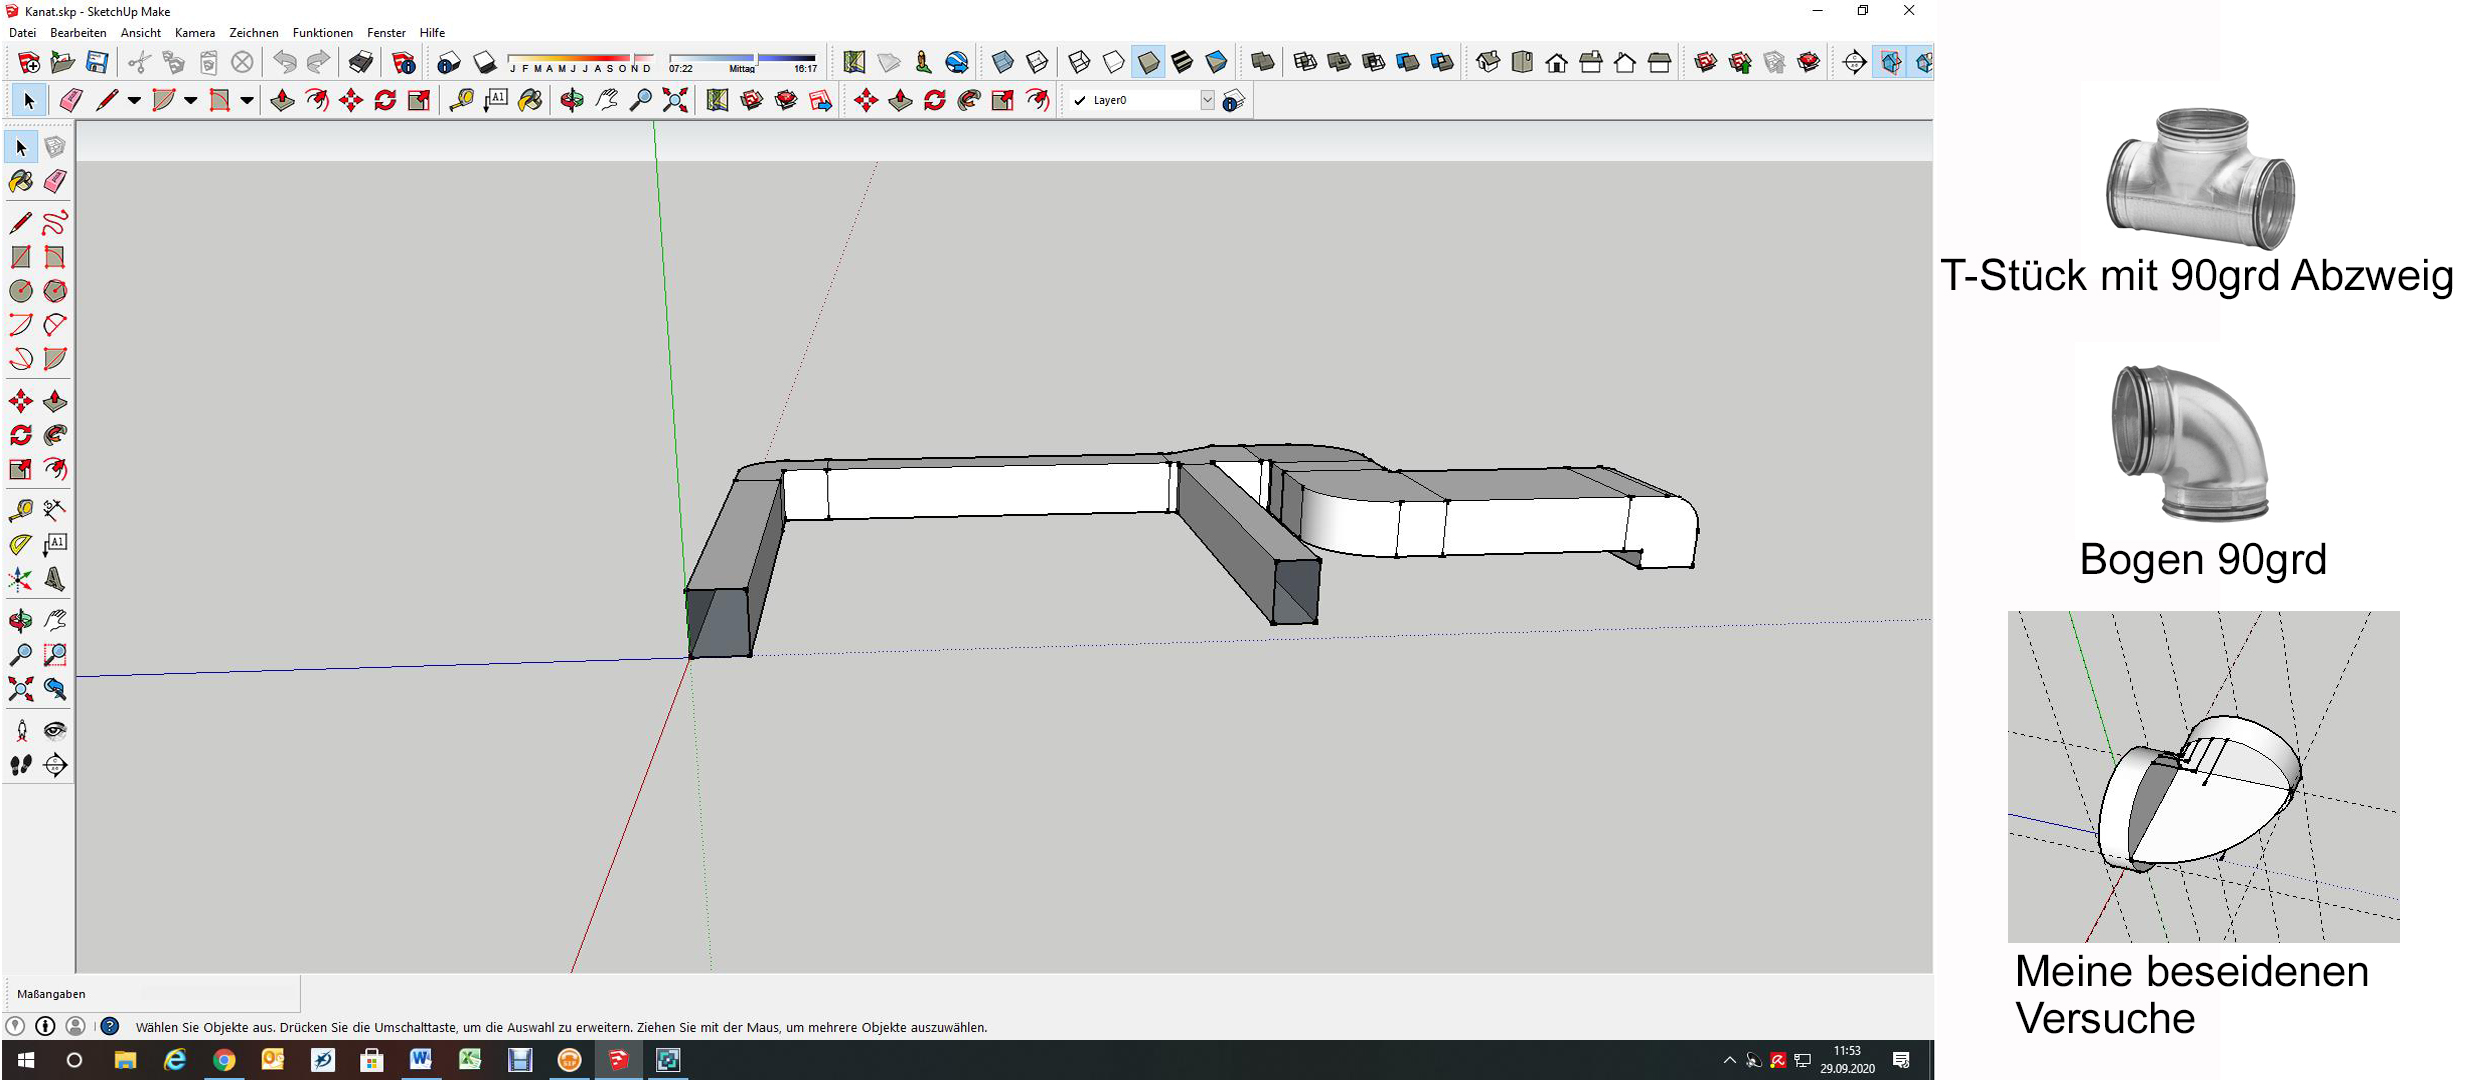2487x1080 pixels.
Task: Open the Kamera menu
Action: pyautogui.click(x=195, y=33)
